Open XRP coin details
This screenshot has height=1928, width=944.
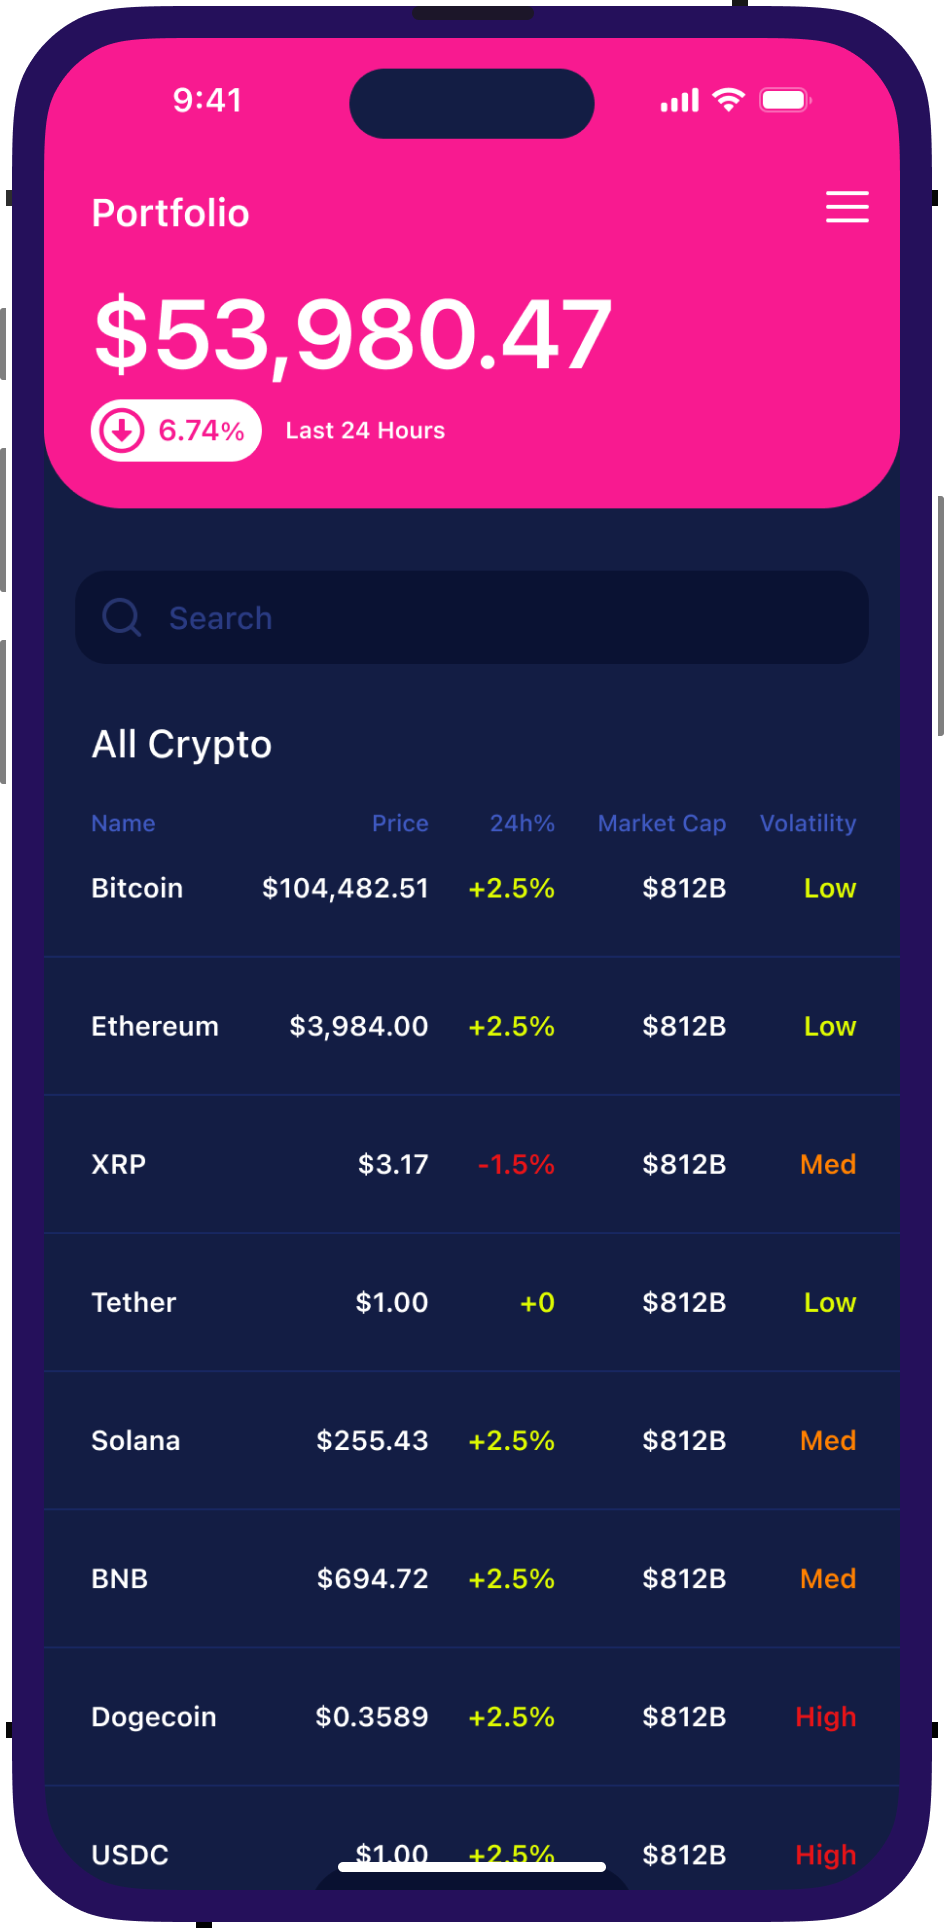[119, 1164]
